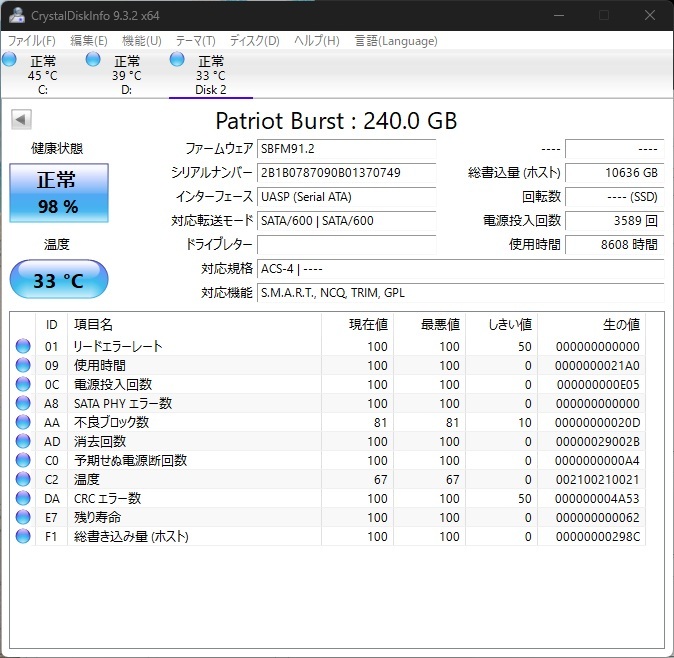The height and width of the screenshot is (658, 674).
Task: Click the しきい値 column header
Action: [510, 324]
